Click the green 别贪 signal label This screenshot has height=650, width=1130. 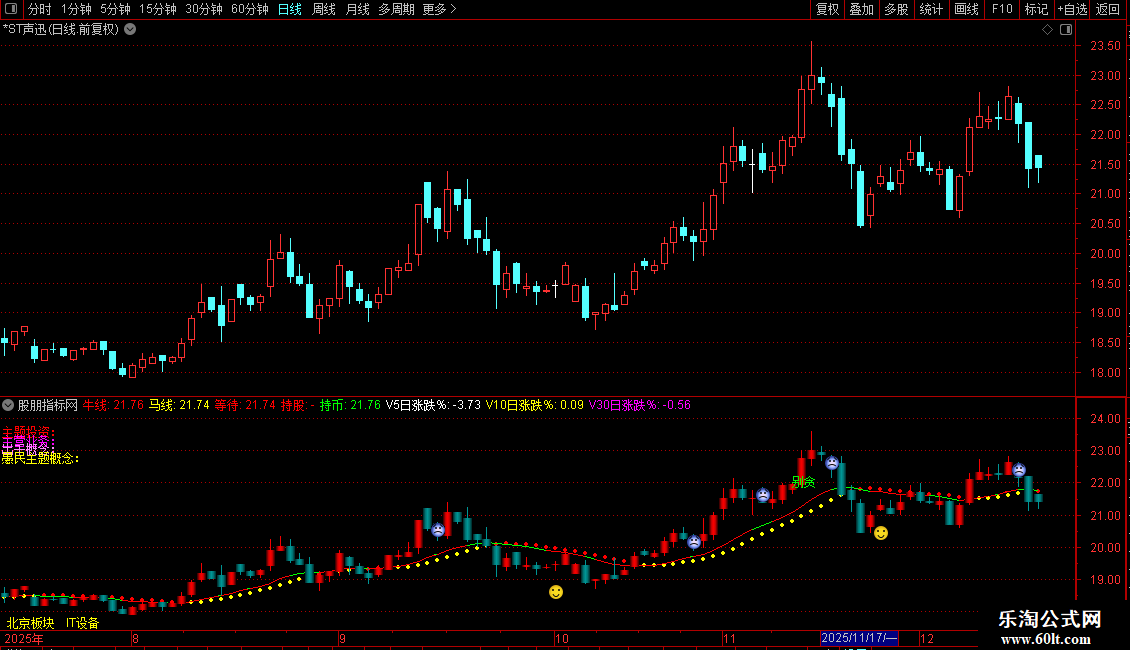pos(804,481)
